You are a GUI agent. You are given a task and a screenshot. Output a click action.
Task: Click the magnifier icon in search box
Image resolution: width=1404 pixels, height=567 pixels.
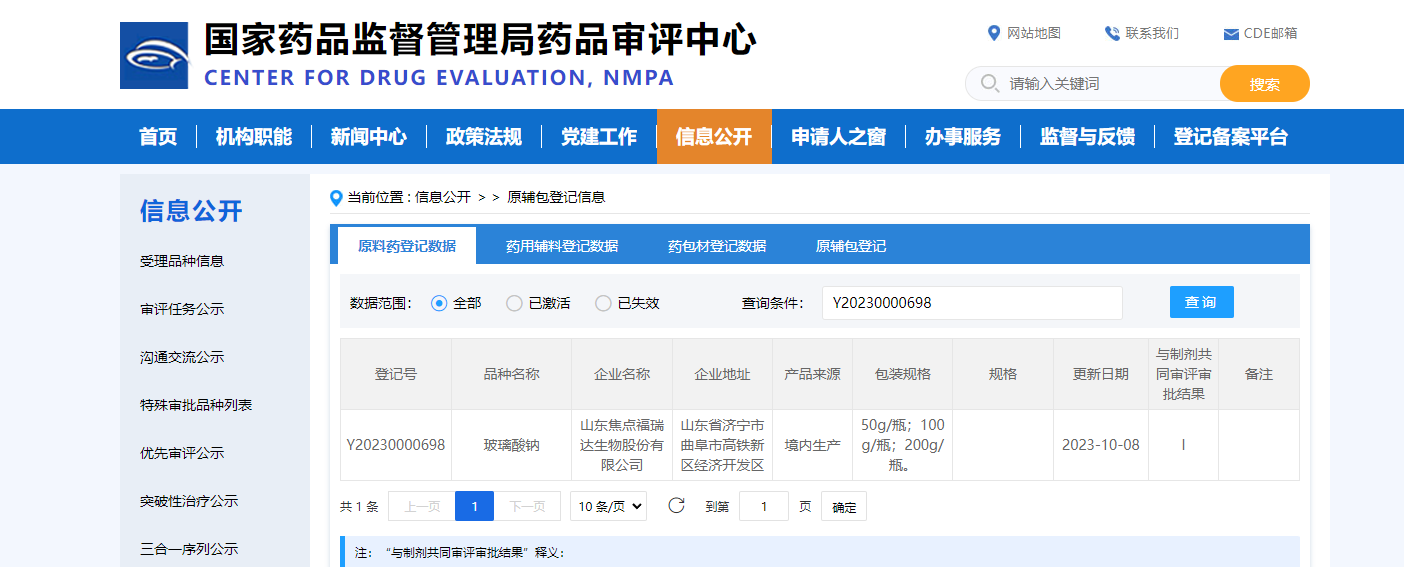click(990, 83)
